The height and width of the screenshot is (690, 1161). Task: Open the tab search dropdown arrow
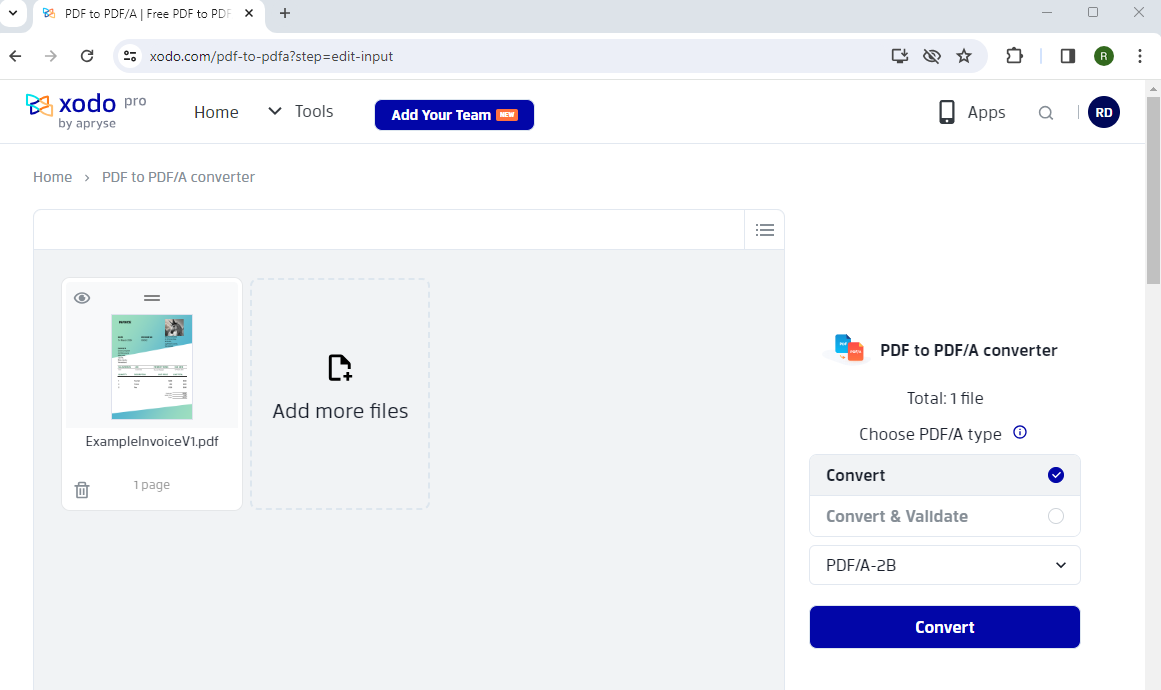13,13
